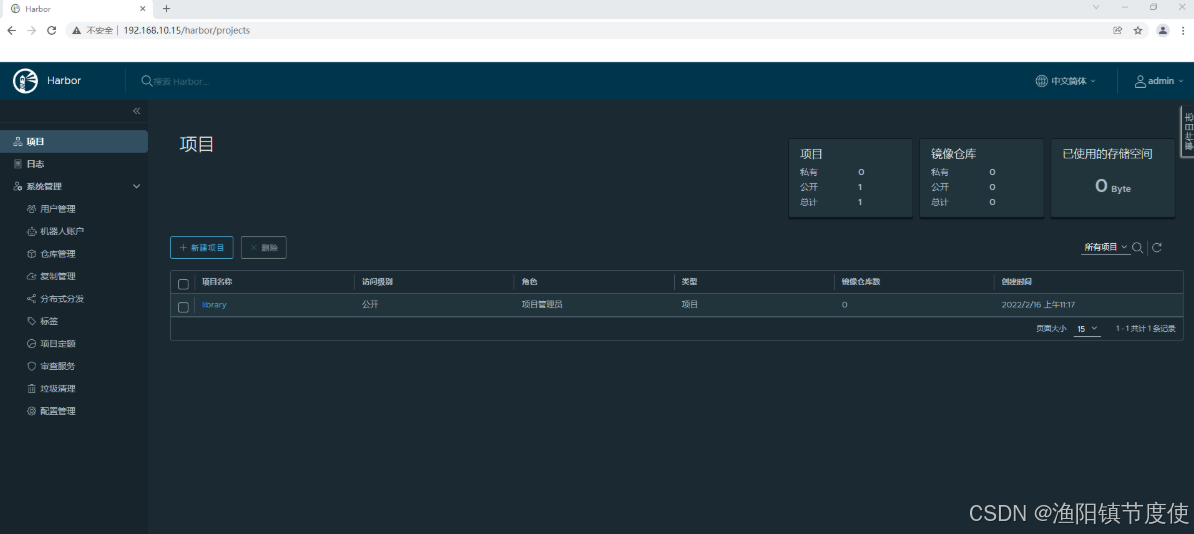Image resolution: width=1194 pixels, height=534 pixels.
Task: Open 配置管理
Action: 58,411
